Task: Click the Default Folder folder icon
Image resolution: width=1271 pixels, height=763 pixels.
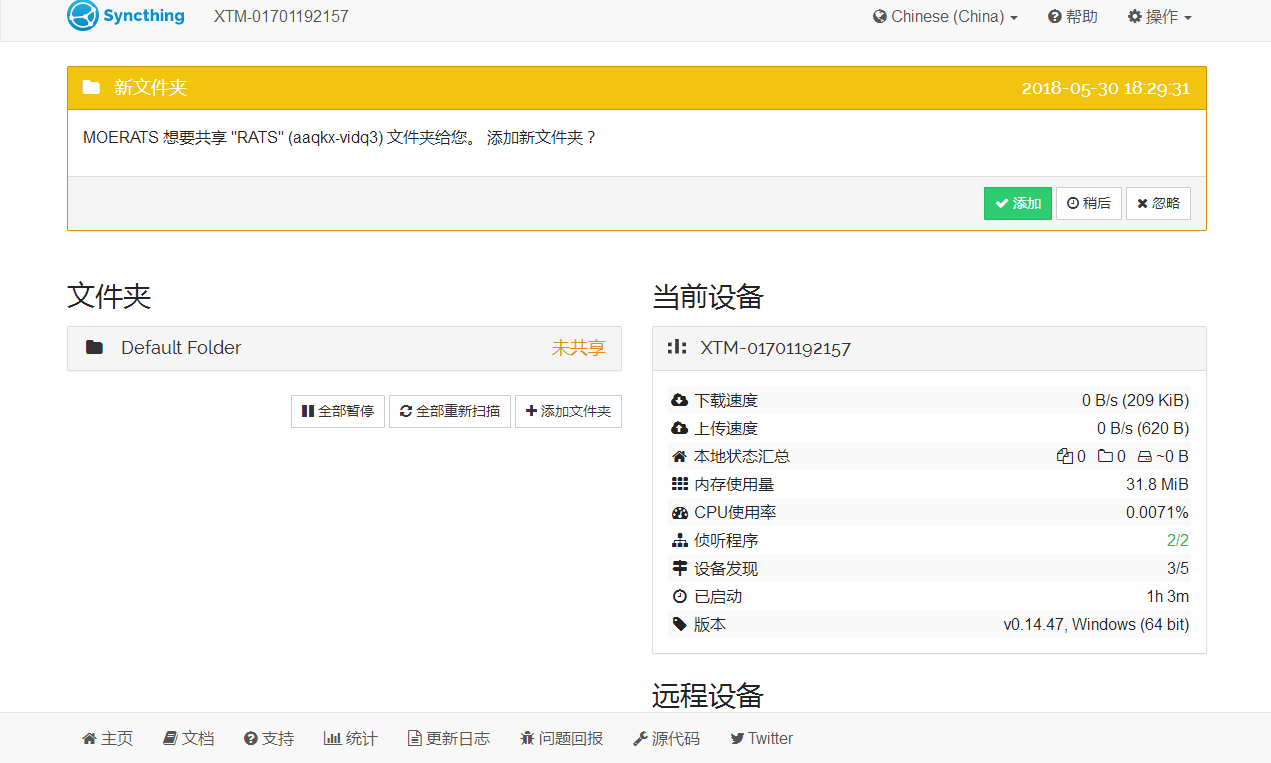Action: click(95, 348)
